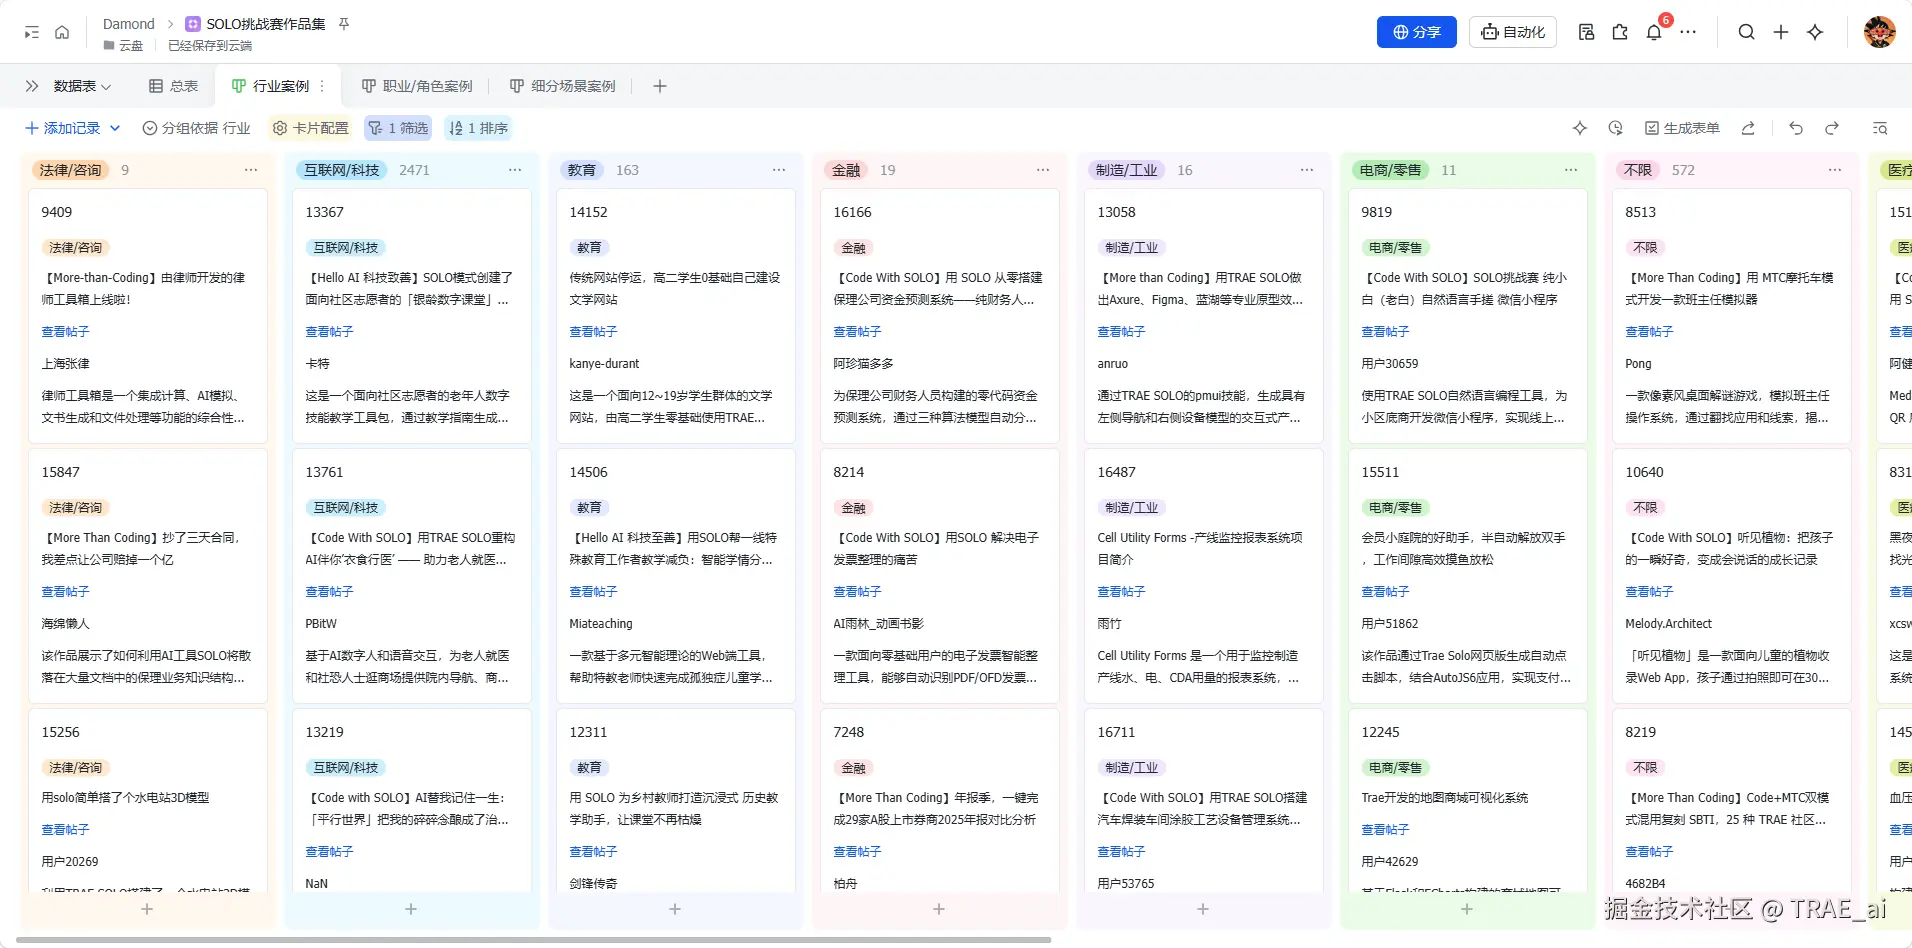Viewport: 1912px width, 948px height.
Task: Click the share arrow icon in the toolbar
Action: click(1748, 128)
